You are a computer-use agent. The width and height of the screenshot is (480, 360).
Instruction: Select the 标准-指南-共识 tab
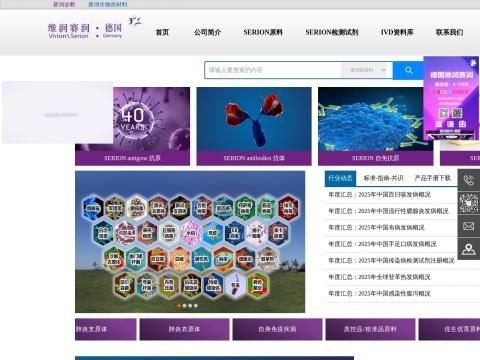(383, 178)
